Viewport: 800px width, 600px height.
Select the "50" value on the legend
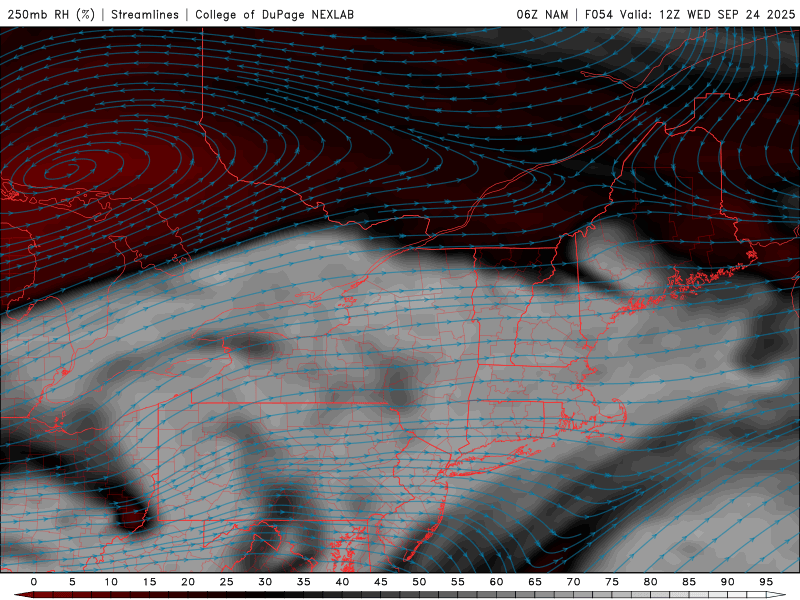pos(419,582)
